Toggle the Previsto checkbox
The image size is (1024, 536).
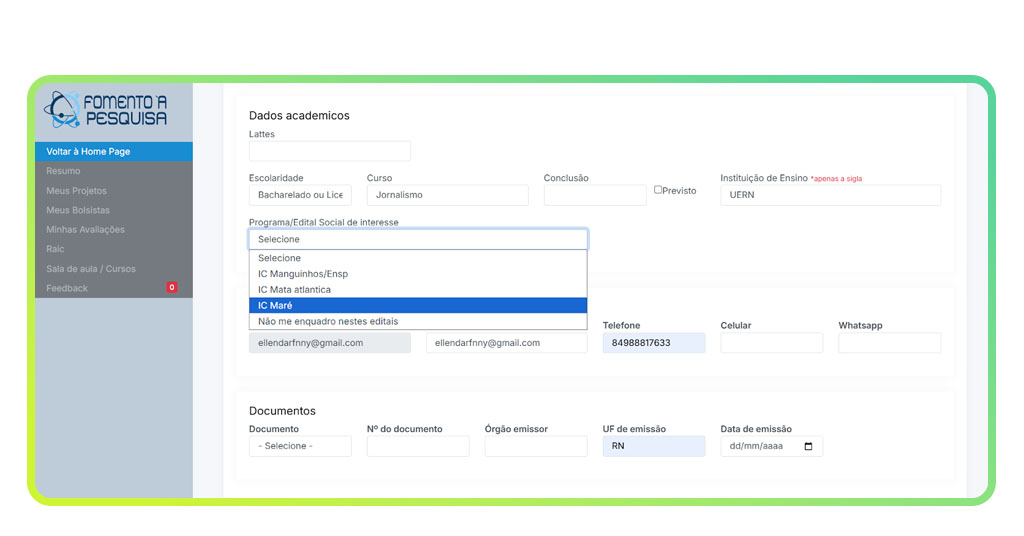[658, 190]
